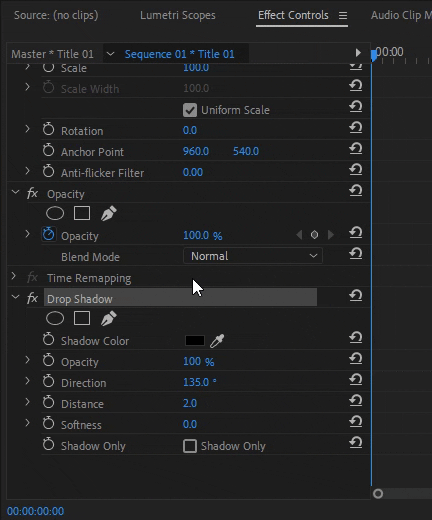Open the Blend Mode dropdown
This screenshot has width=432, height=520.
point(253,256)
